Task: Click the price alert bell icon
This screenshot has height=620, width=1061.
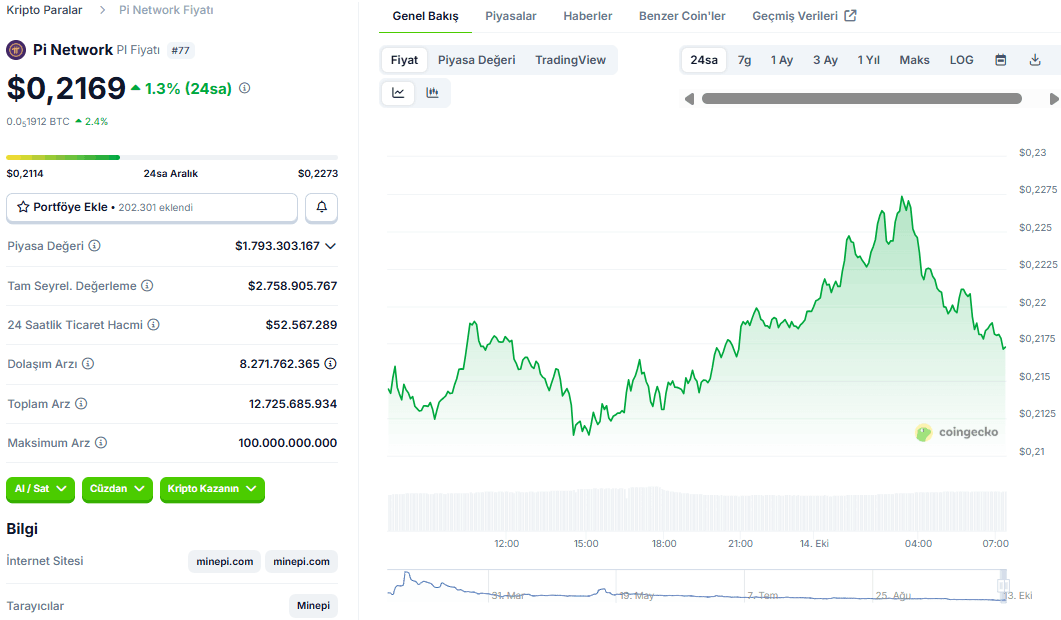Action: point(321,207)
